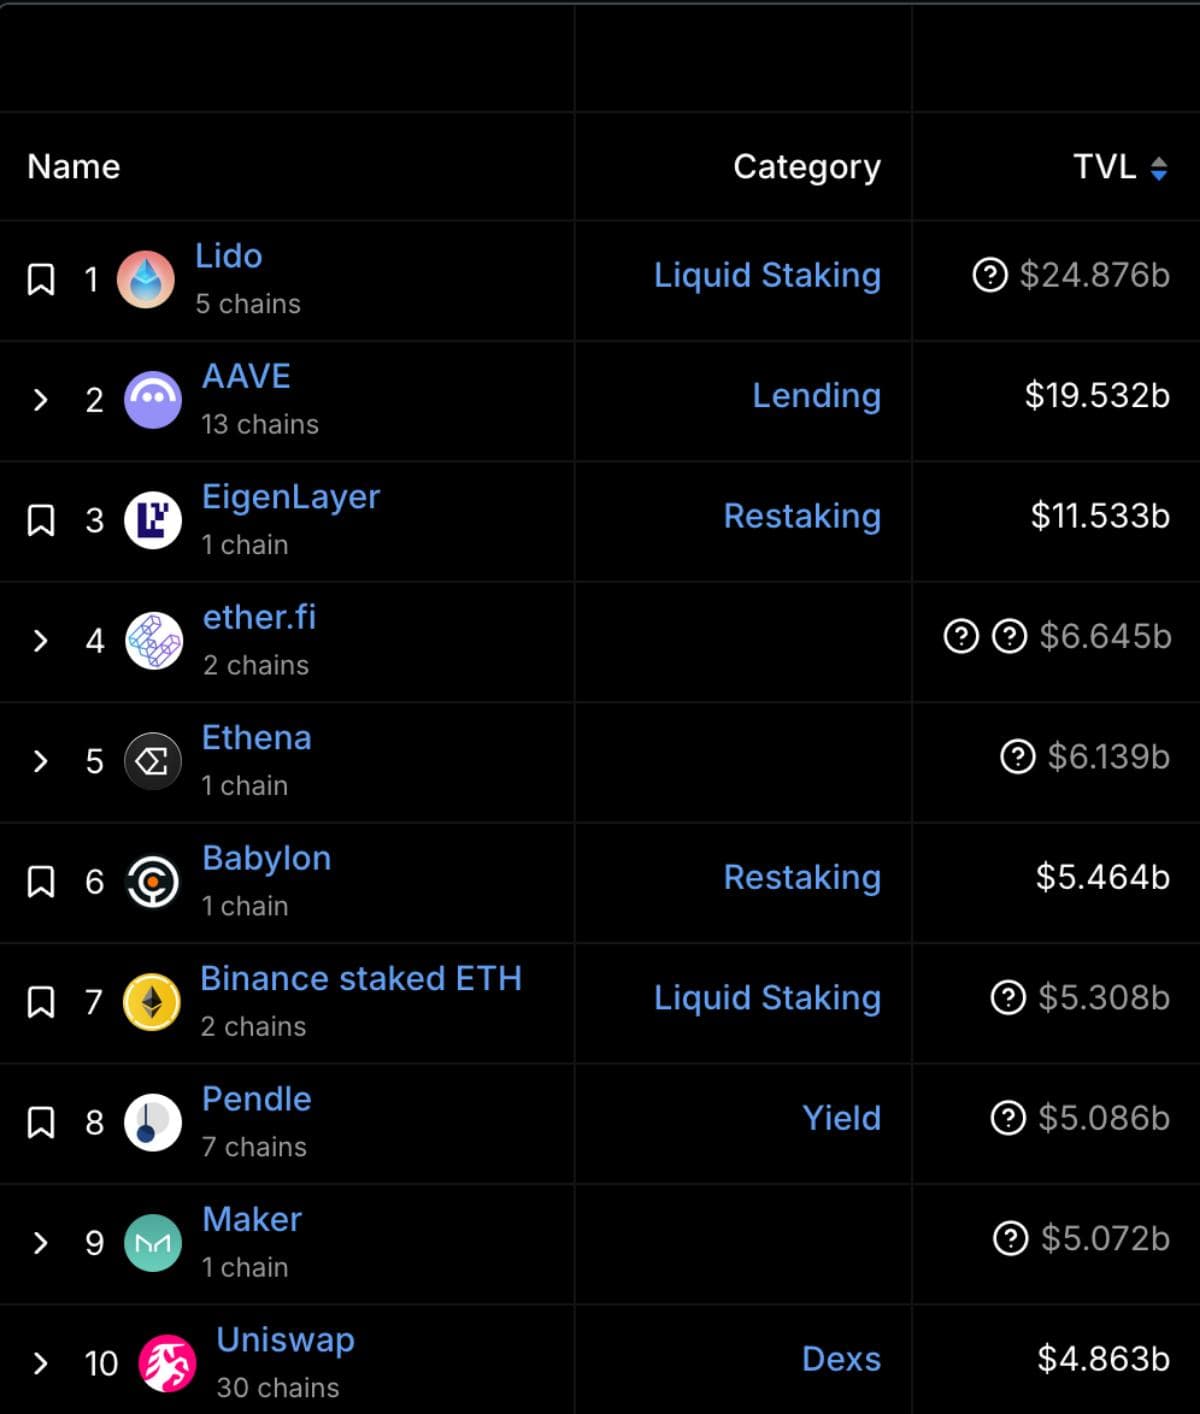Image resolution: width=1200 pixels, height=1414 pixels.
Task: Click the Uniswap unicorn logo icon
Action: pyautogui.click(x=167, y=1363)
